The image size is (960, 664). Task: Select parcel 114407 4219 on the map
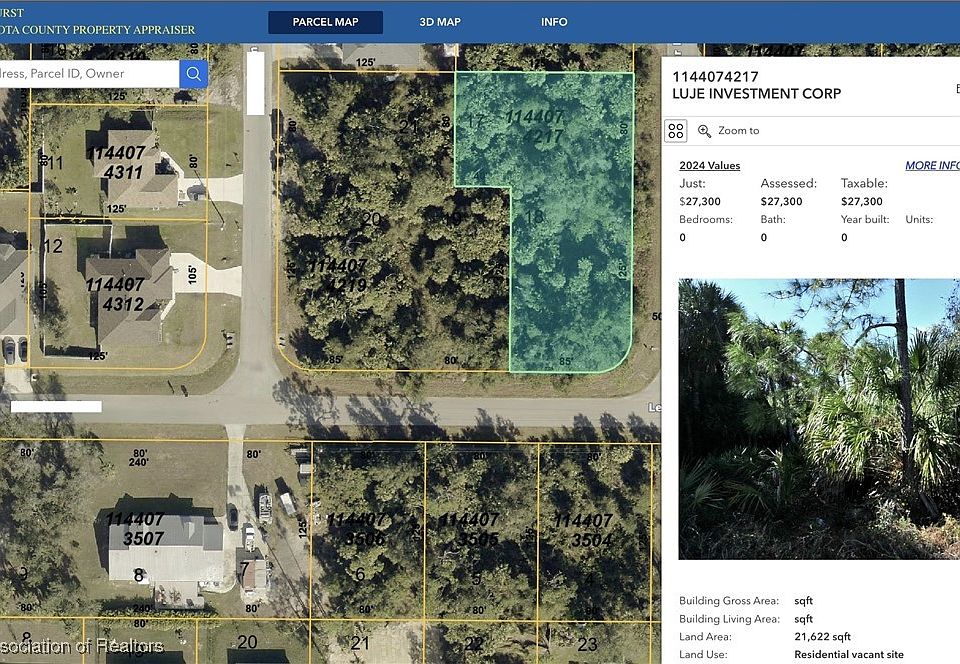(x=339, y=275)
